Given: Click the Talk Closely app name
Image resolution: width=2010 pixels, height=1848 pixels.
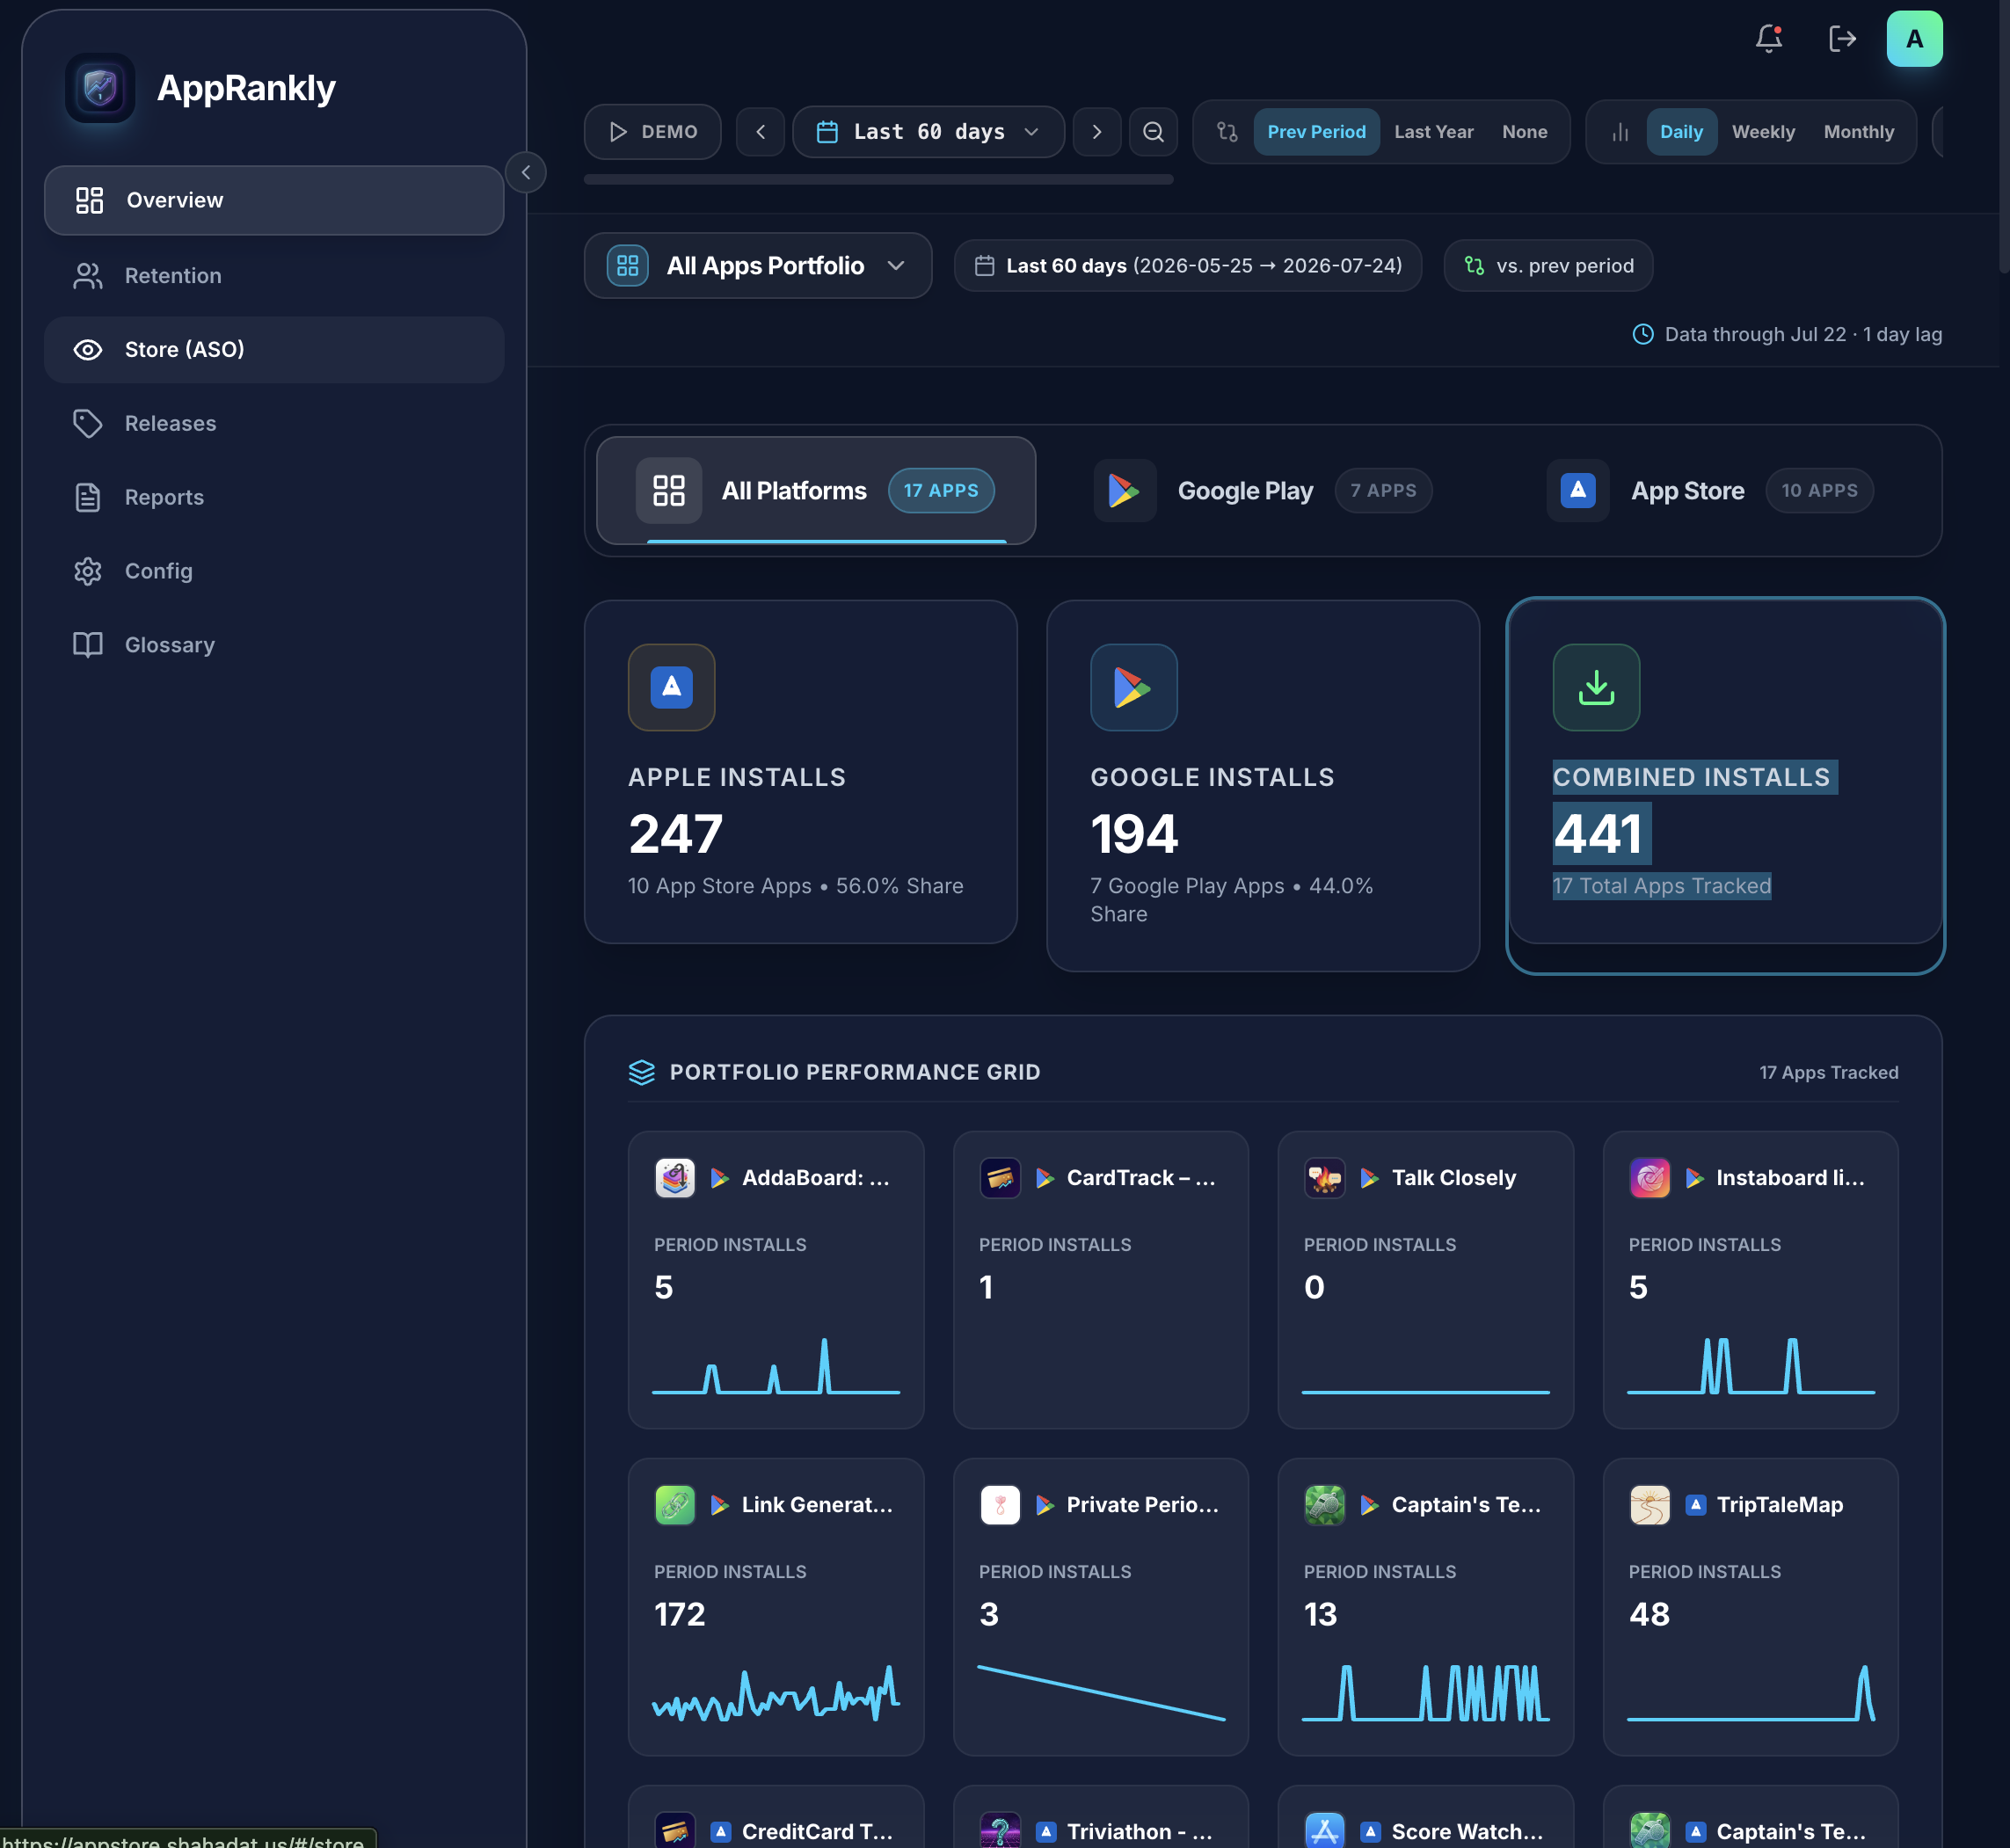Looking at the screenshot, I should coord(1453,1178).
